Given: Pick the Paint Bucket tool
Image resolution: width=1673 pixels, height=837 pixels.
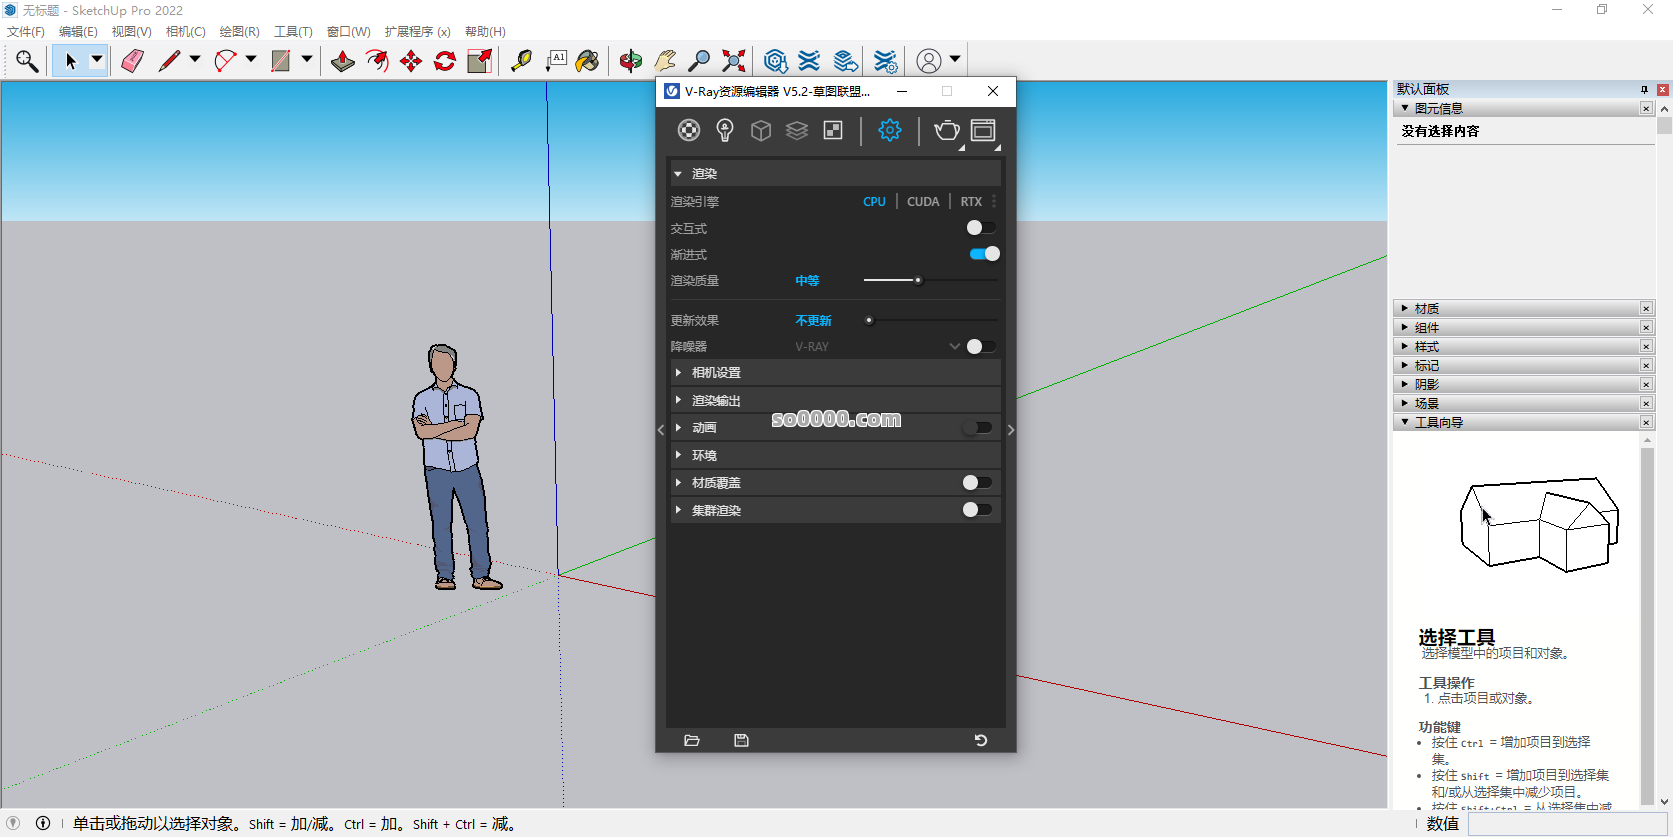Looking at the screenshot, I should [588, 61].
